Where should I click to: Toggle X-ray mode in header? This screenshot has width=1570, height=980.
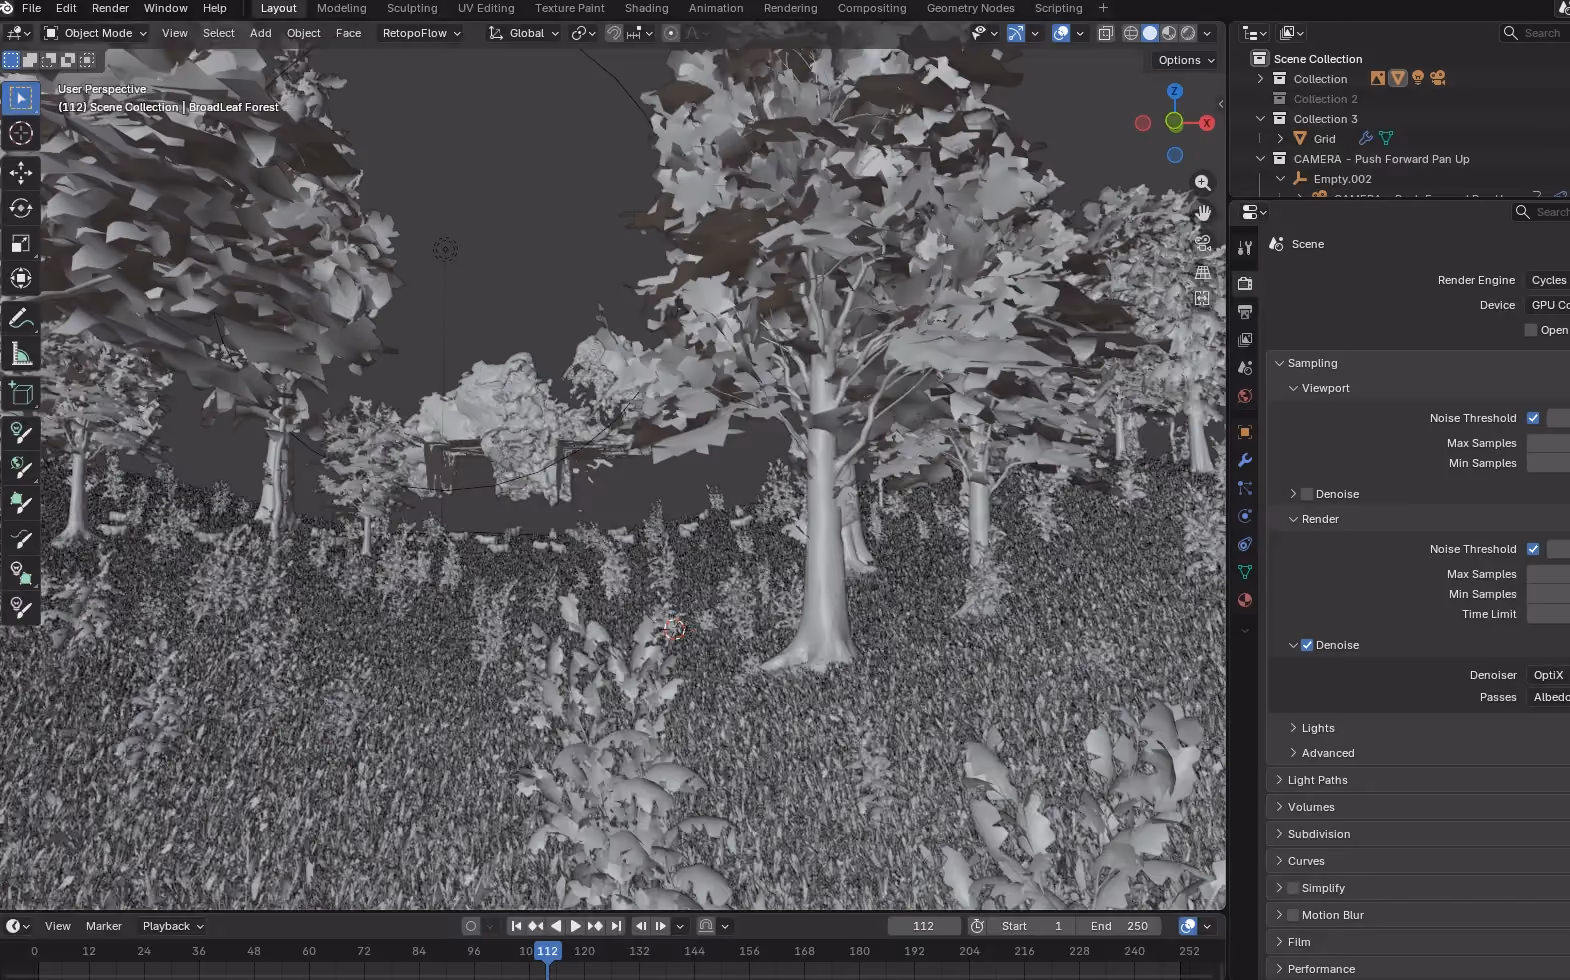[x=1105, y=33]
